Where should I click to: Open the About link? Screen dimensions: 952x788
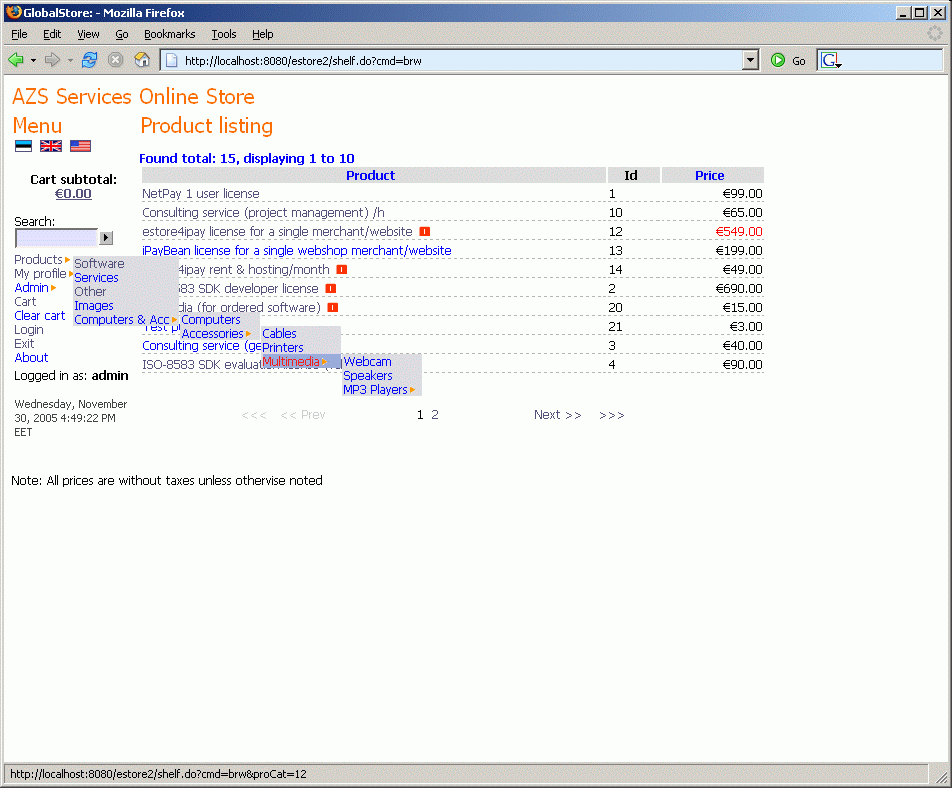tap(31, 358)
